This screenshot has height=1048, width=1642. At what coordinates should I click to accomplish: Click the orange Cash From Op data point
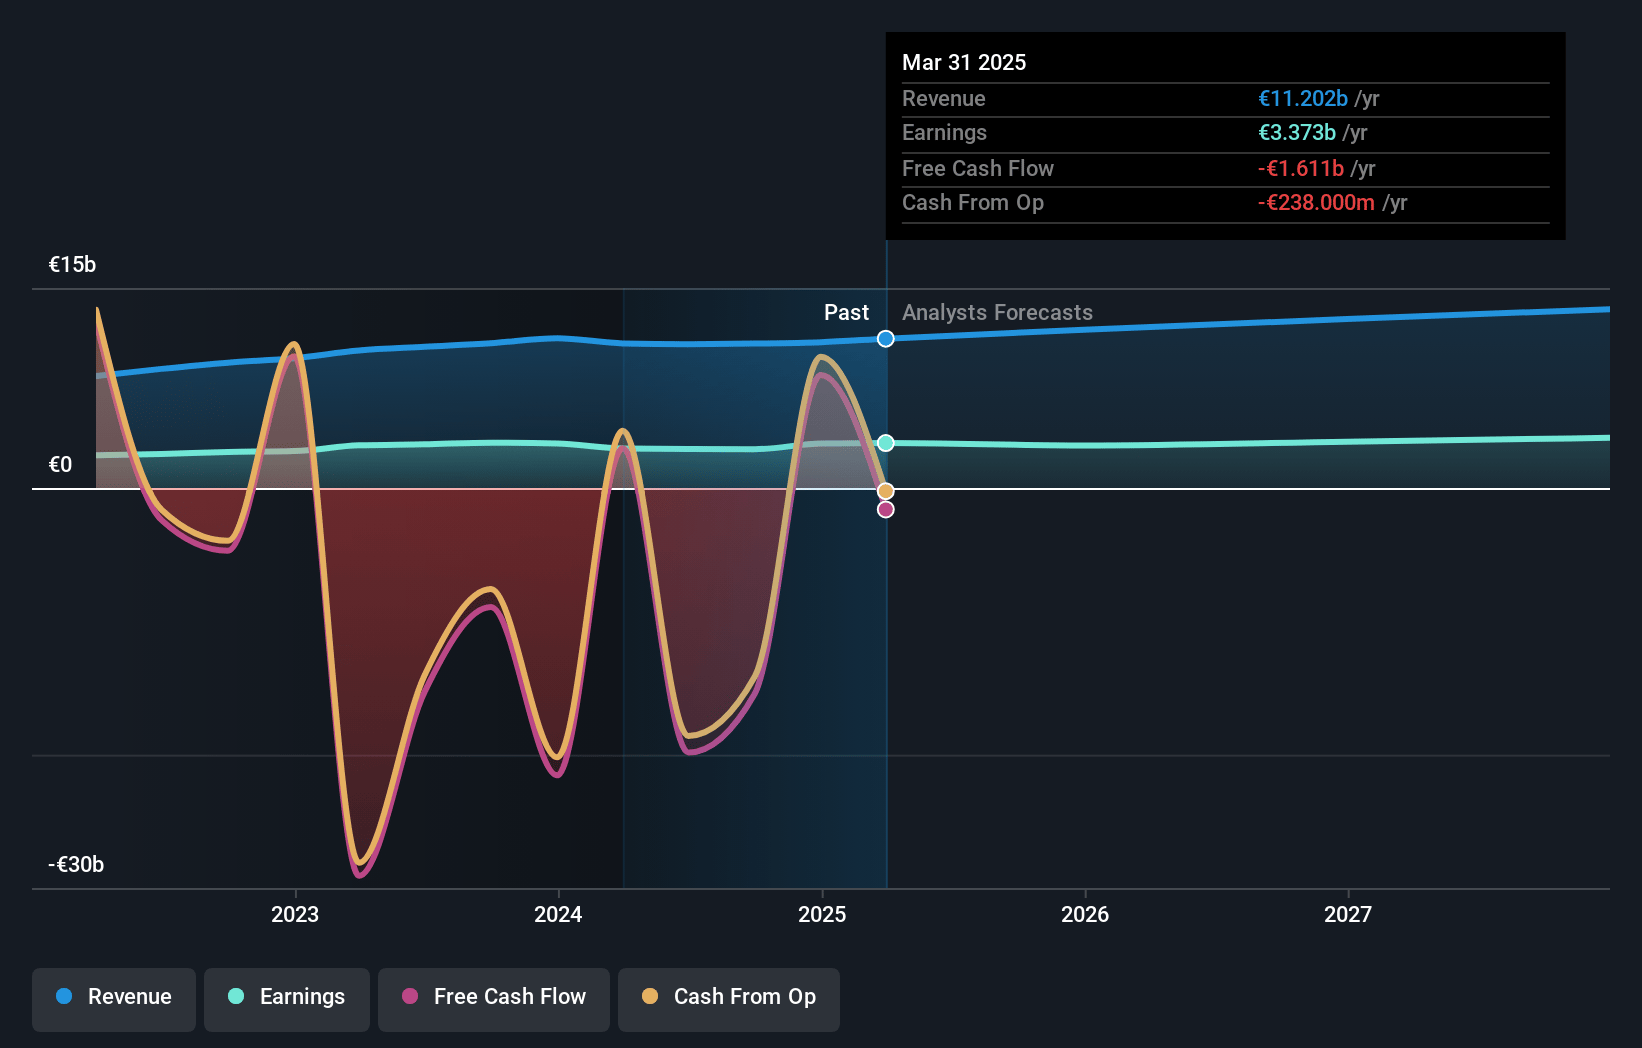(x=886, y=491)
